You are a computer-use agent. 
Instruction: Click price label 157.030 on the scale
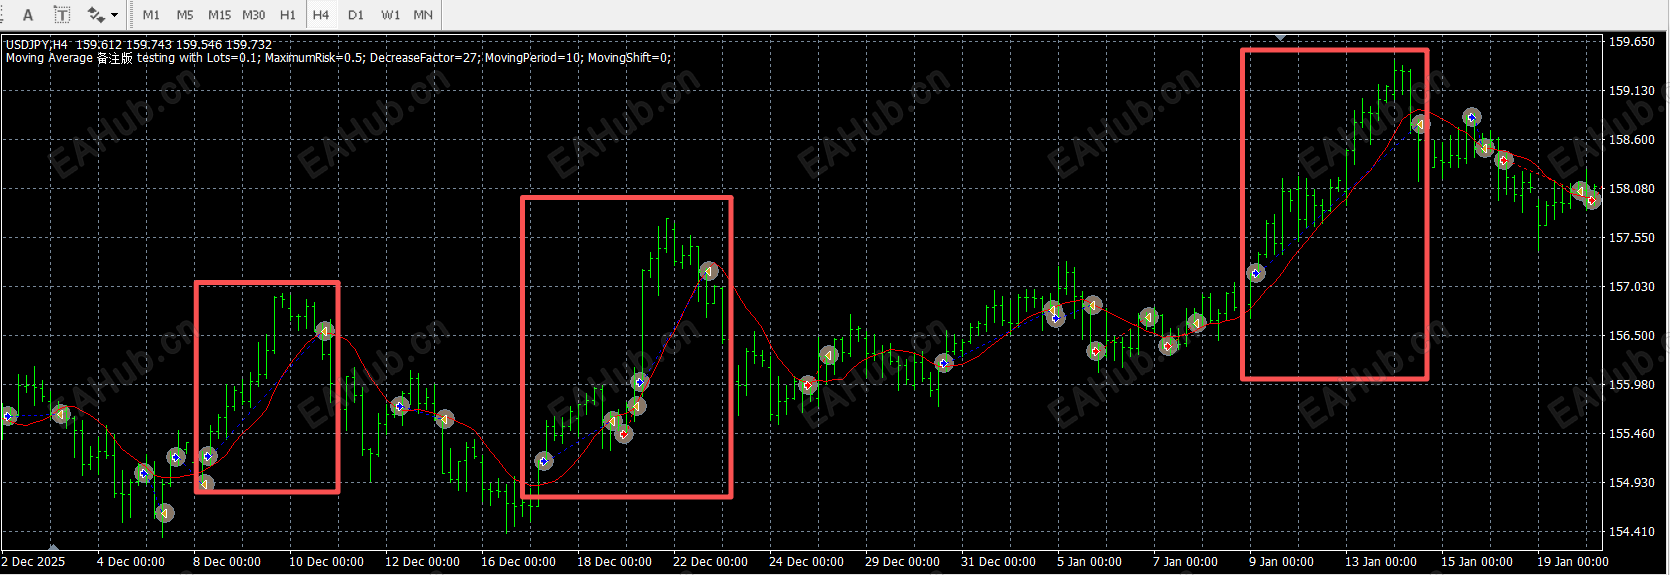coord(1631,286)
